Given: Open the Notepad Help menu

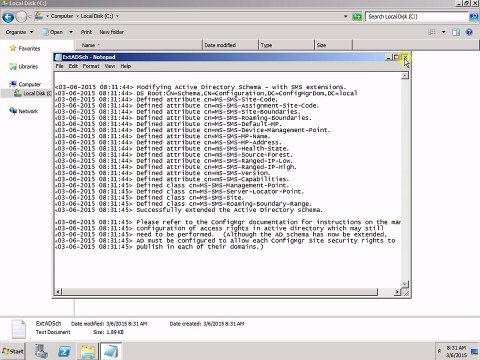Looking at the screenshot, I should pyautogui.click(x=125, y=66).
